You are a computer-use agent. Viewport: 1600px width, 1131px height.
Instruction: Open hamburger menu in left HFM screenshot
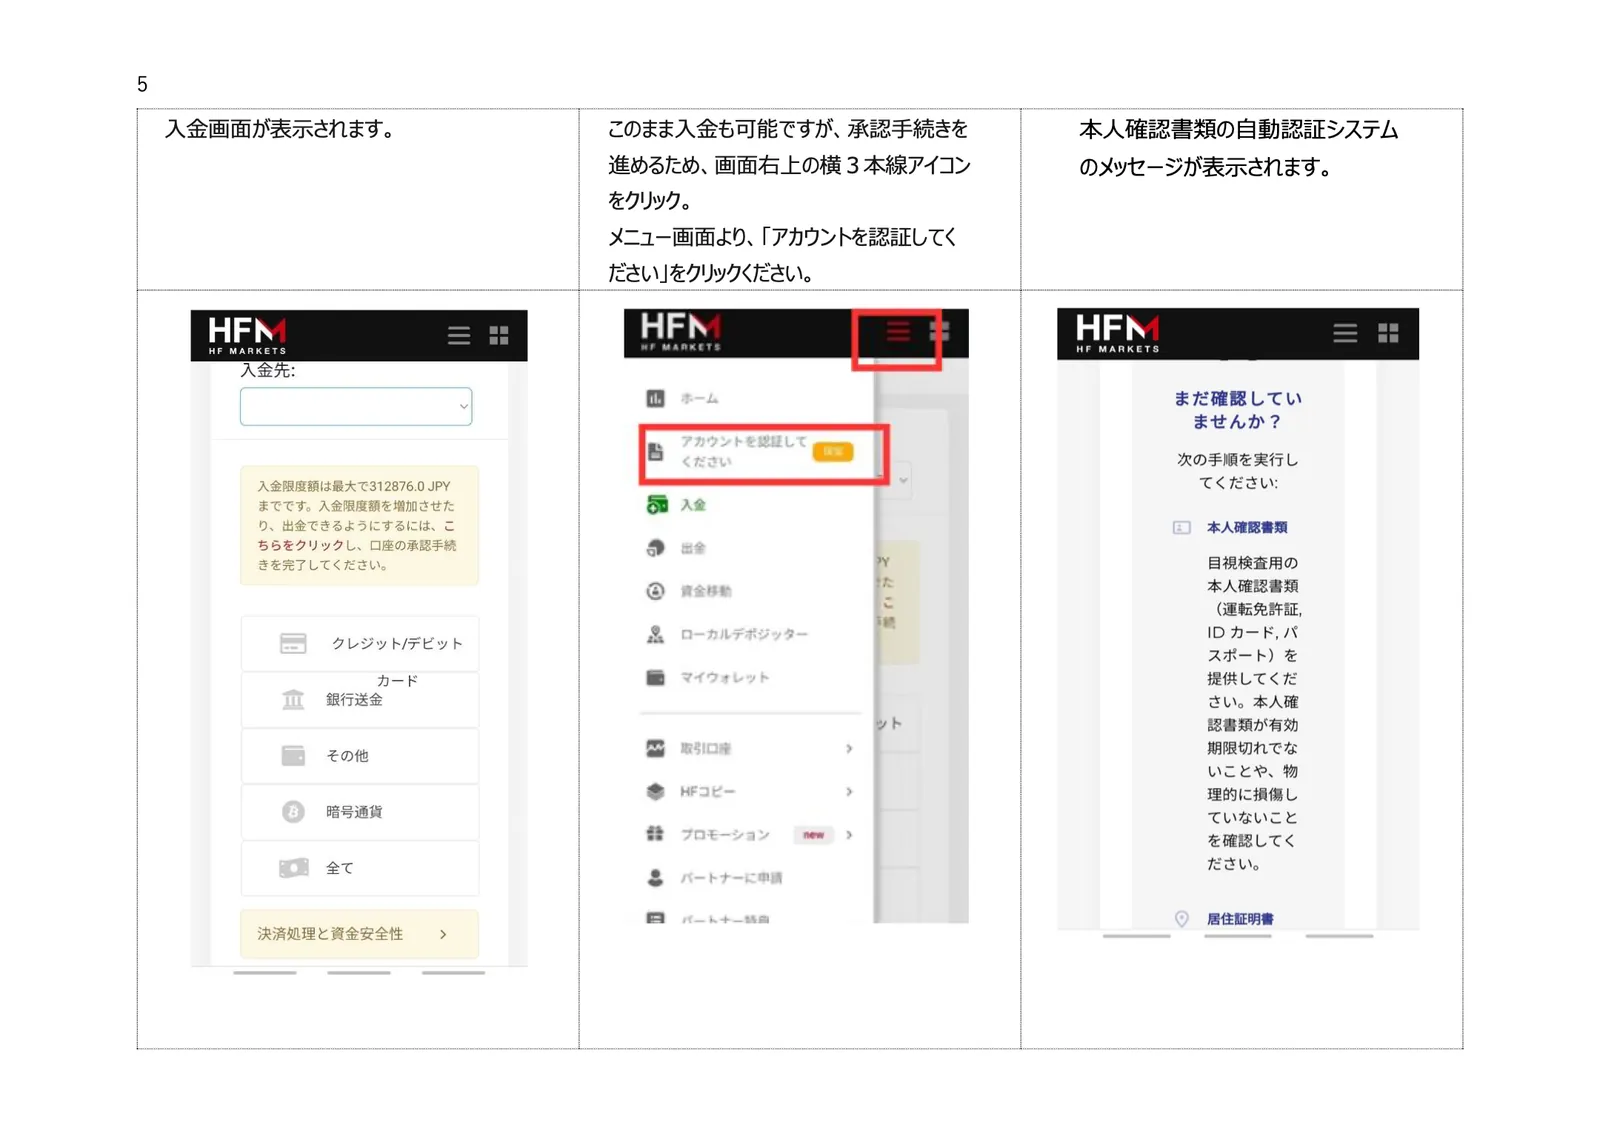coord(459,336)
